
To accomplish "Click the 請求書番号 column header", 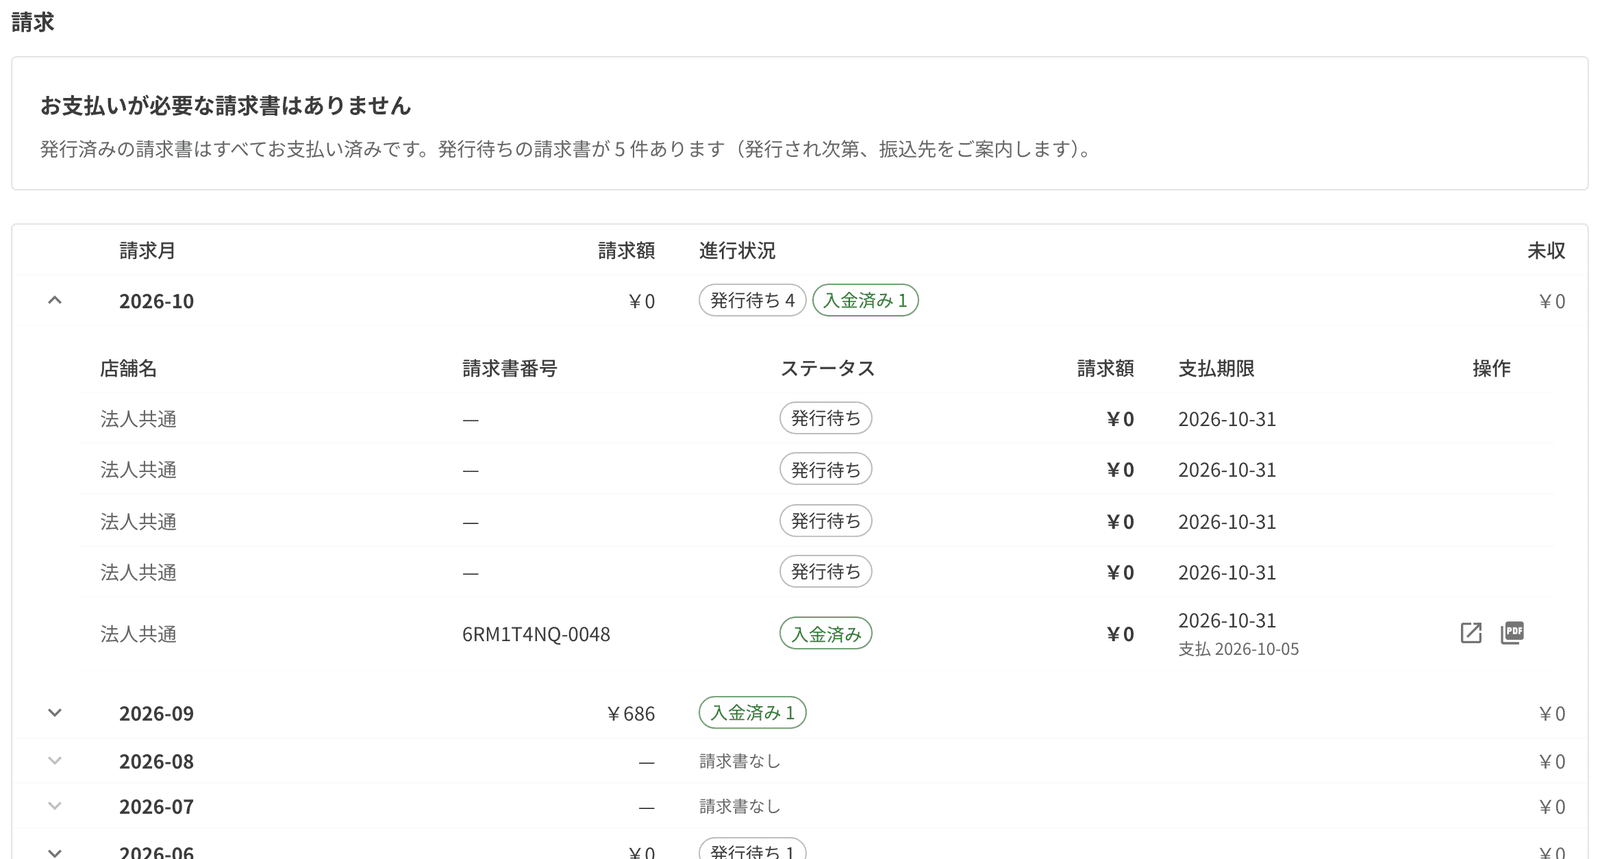I will [510, 368].
